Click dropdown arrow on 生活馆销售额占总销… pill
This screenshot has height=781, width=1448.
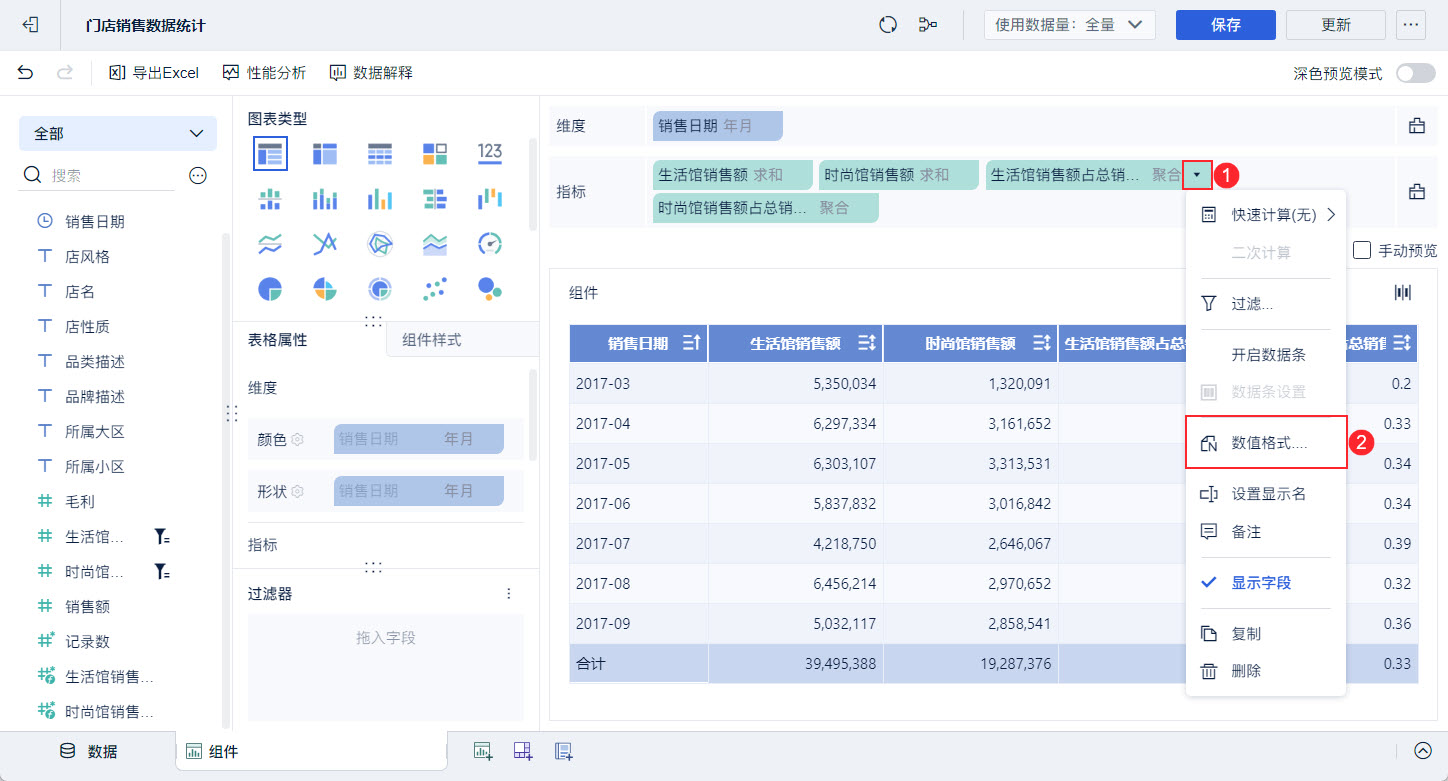[1197, 175]
